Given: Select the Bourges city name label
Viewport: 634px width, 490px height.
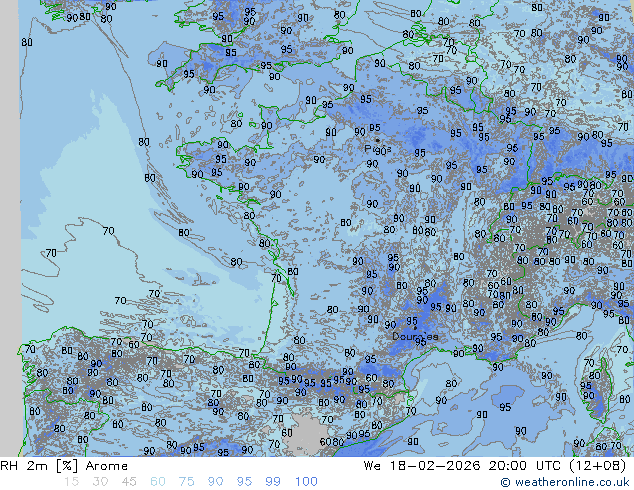Looking at the screenshot, I should coord(414,338).
